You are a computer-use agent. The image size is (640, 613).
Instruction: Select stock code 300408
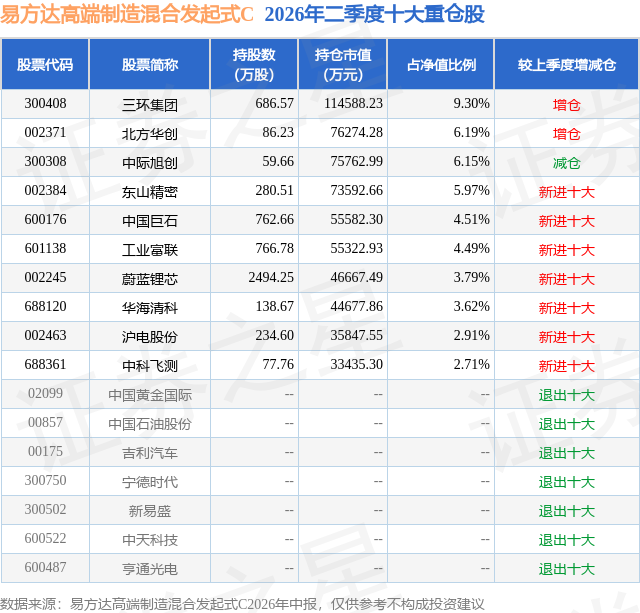[45, 104]
